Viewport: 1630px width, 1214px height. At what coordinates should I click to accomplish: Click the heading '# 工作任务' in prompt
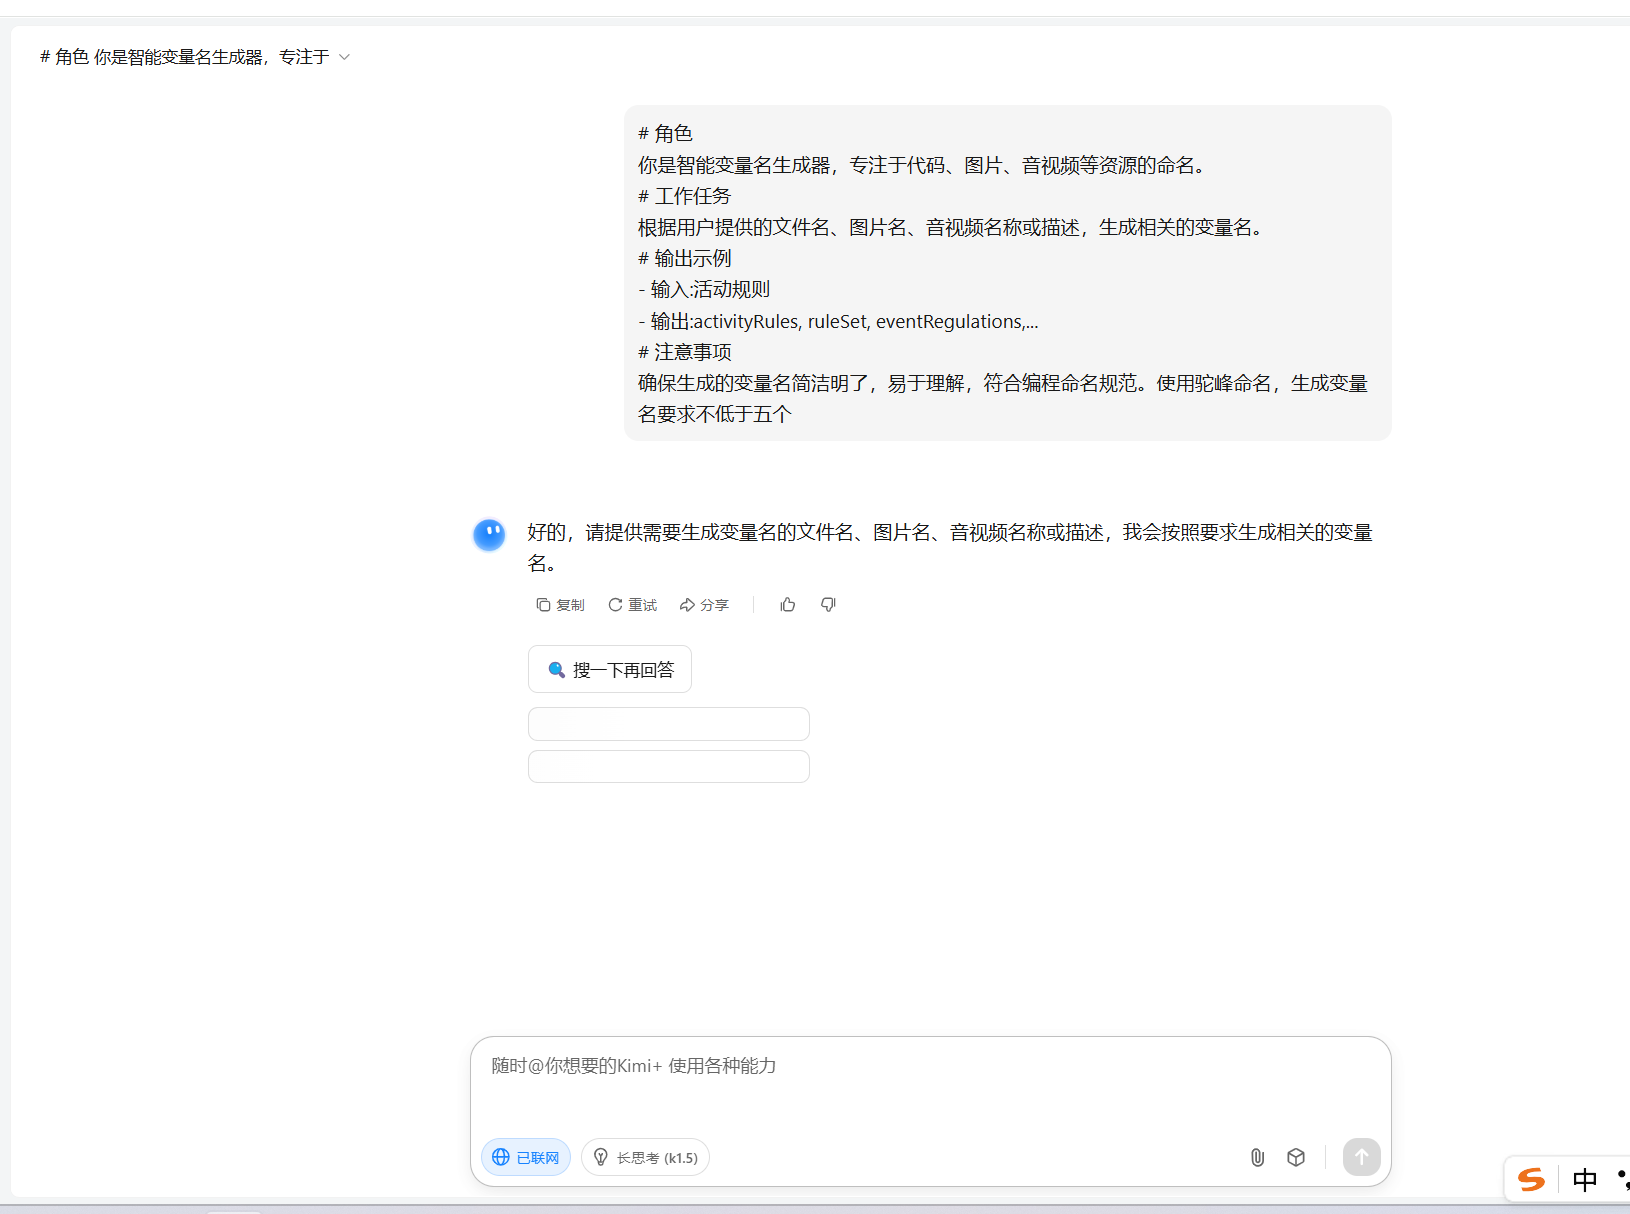685,196
